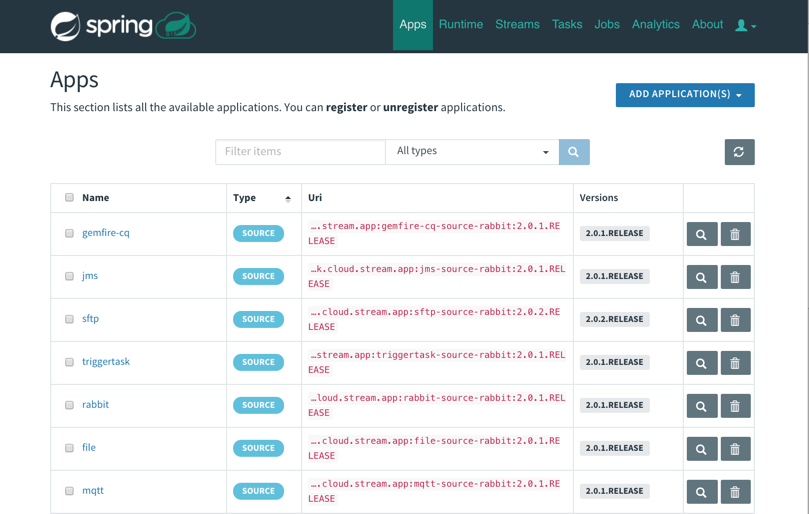The height and width of the screenshot is (514, 809).
Task: Click the Spring logo in header
Action: pyautogui.click(x=122, y=25)
